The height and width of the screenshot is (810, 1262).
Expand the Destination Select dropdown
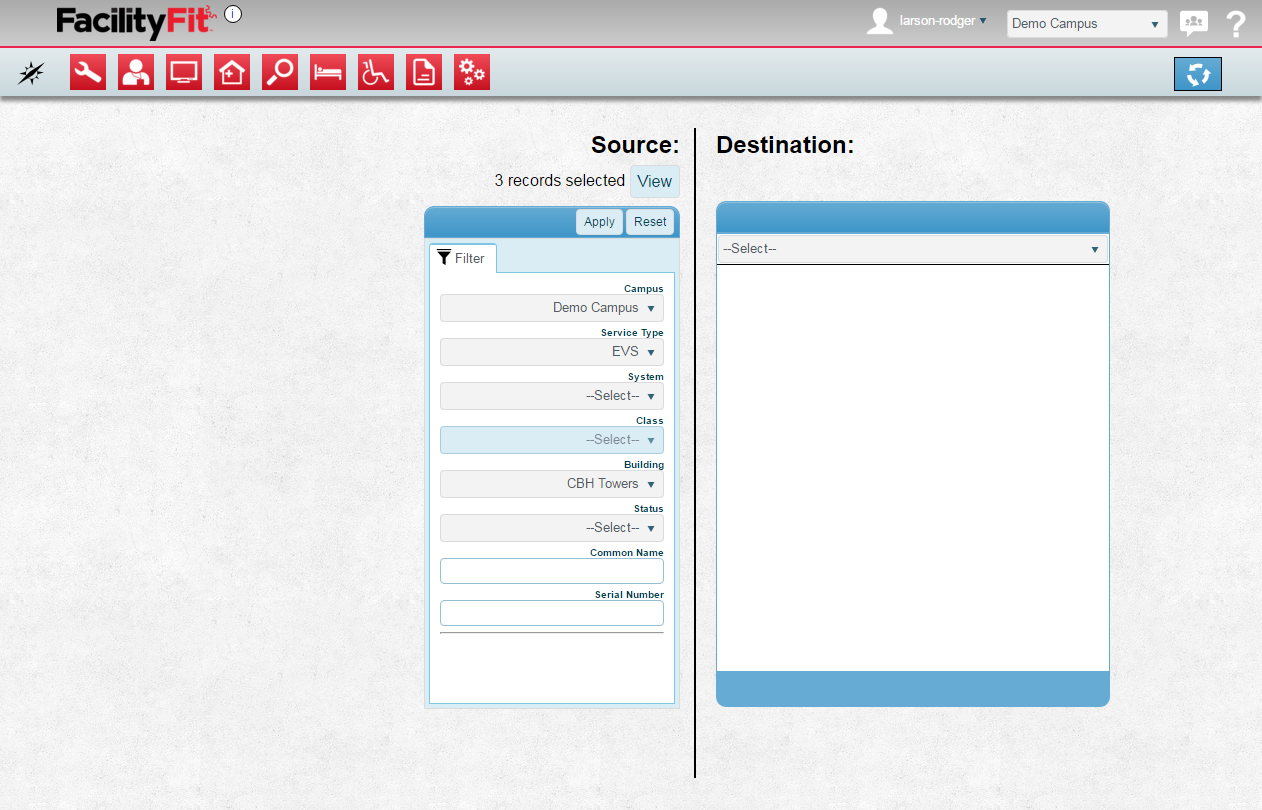(x=912, y=249)
